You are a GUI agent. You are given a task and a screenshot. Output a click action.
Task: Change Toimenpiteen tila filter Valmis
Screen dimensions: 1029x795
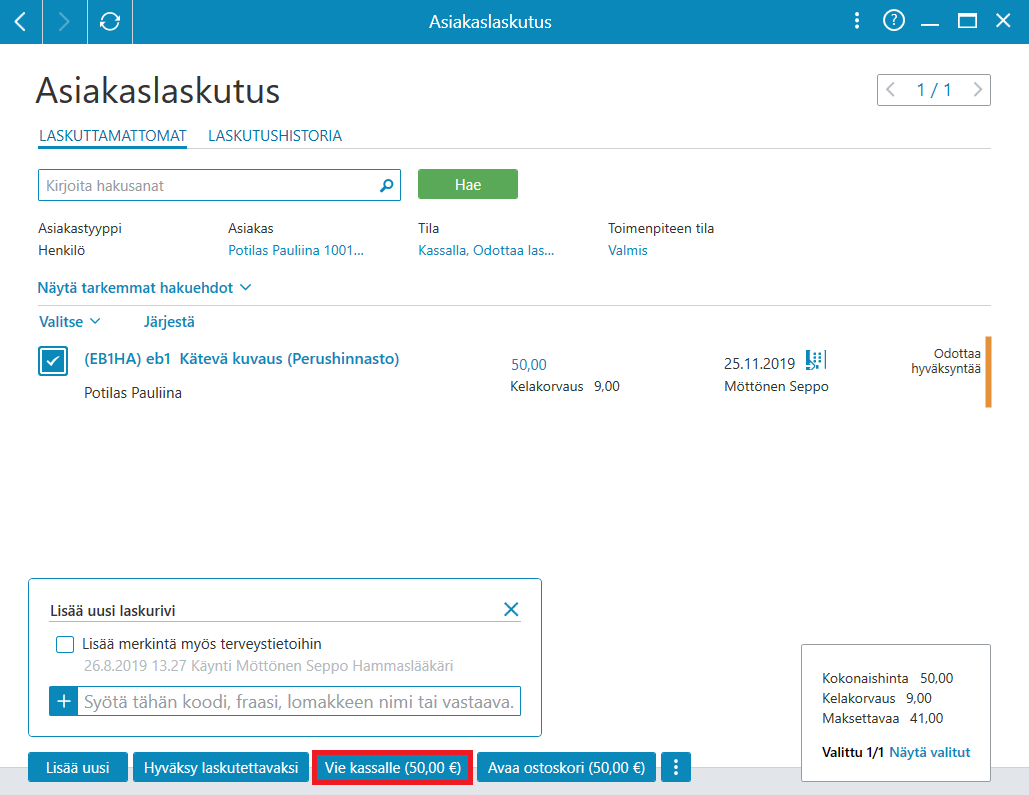pyautogui.click(x=627, y=250)
